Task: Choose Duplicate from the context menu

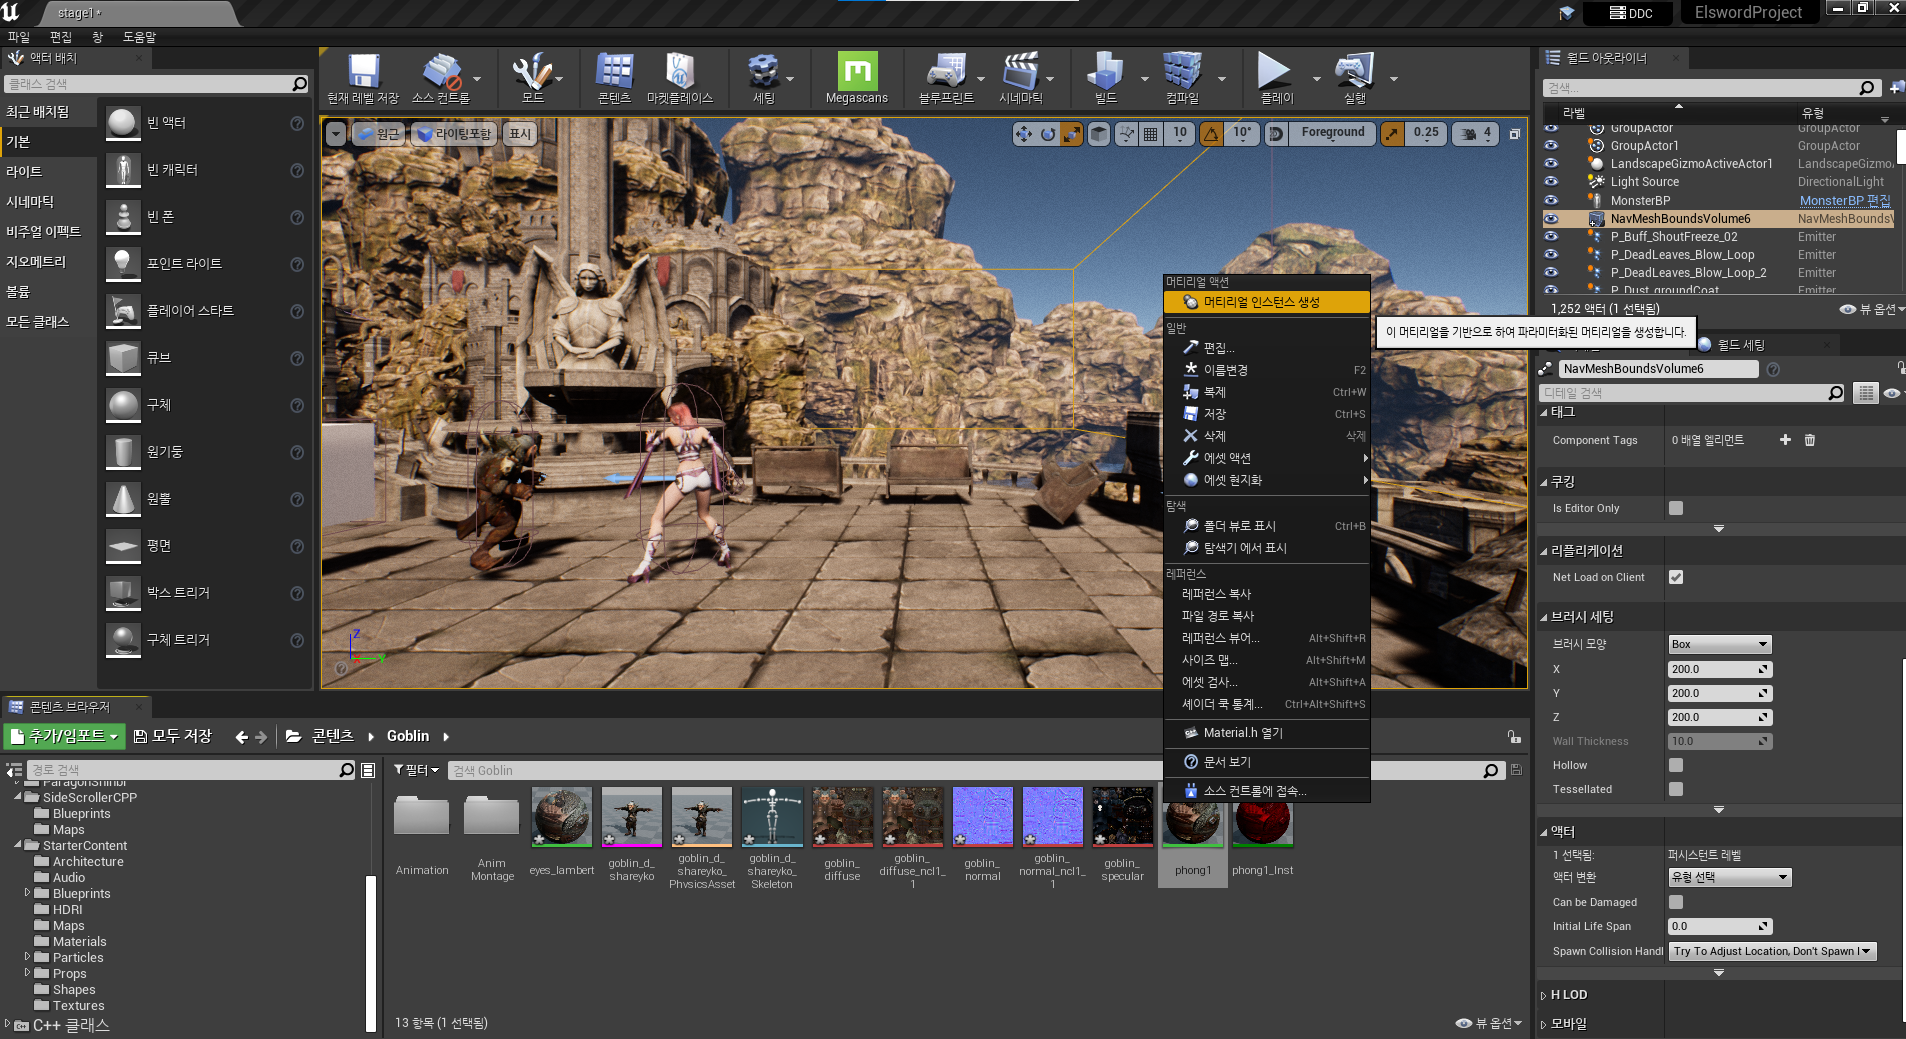Action: coord(1266,392)
